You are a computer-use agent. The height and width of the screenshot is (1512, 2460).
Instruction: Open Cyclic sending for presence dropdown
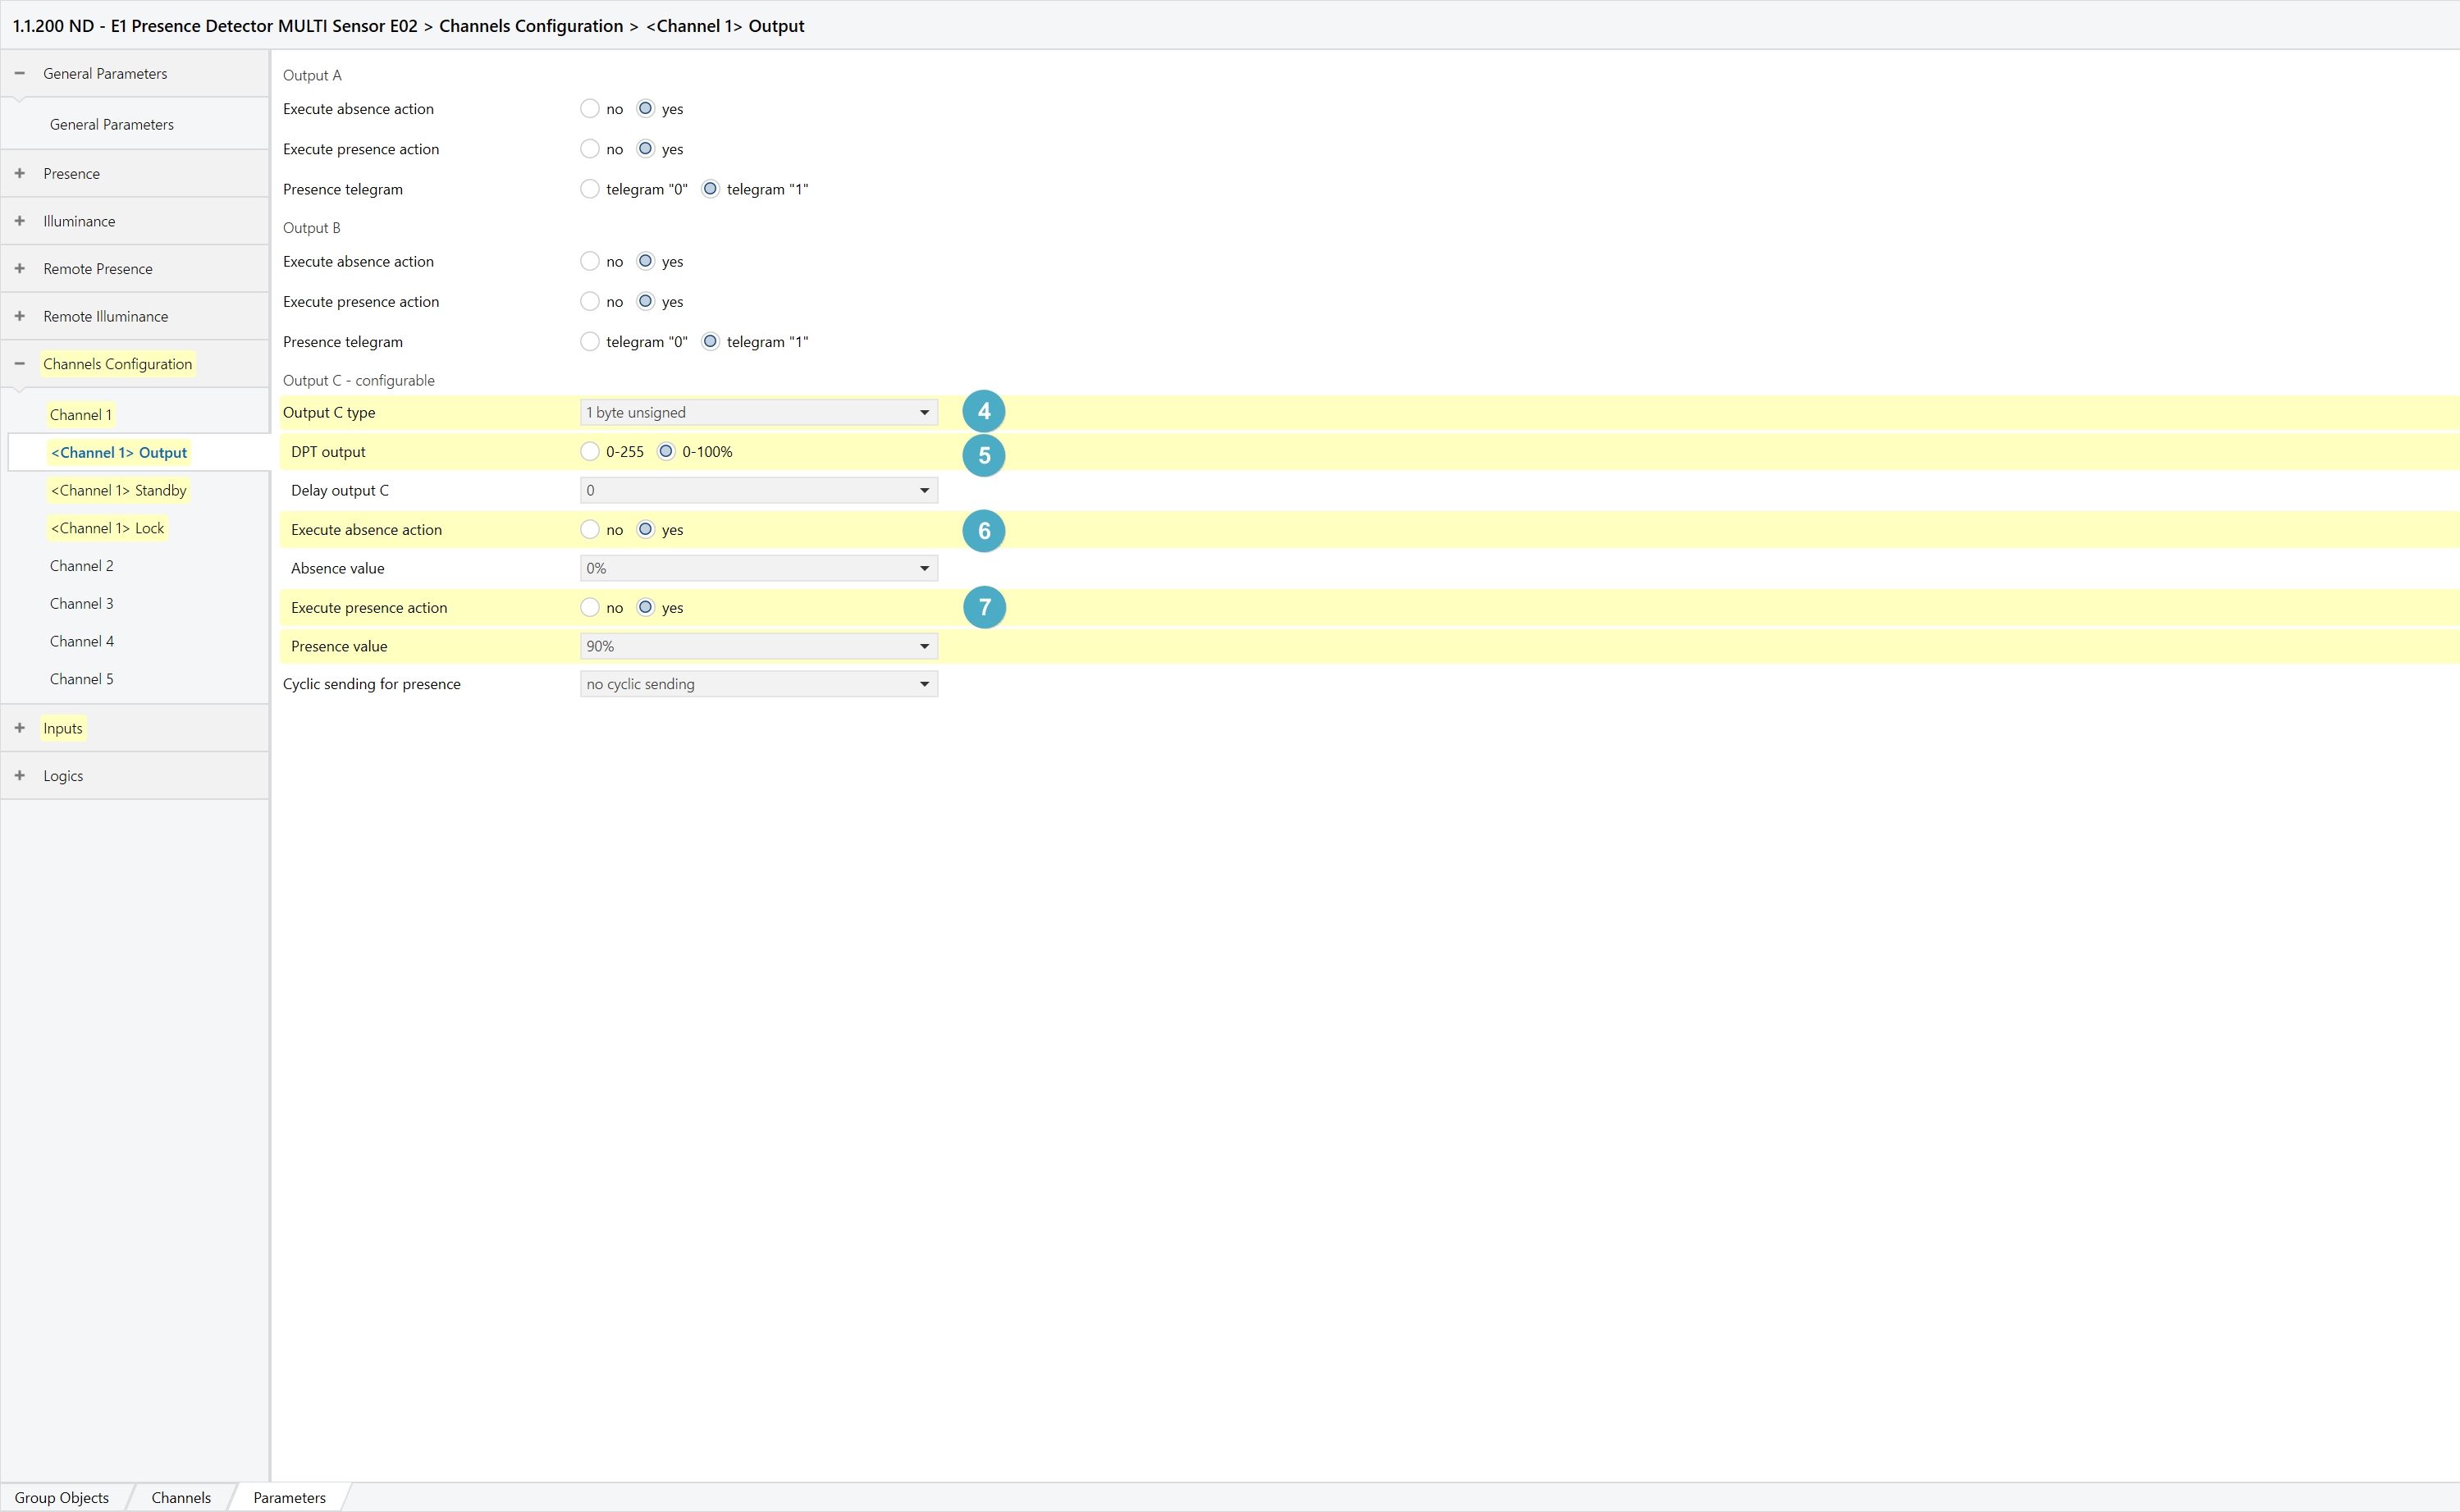pyautogui.click(x=758, y=684)
